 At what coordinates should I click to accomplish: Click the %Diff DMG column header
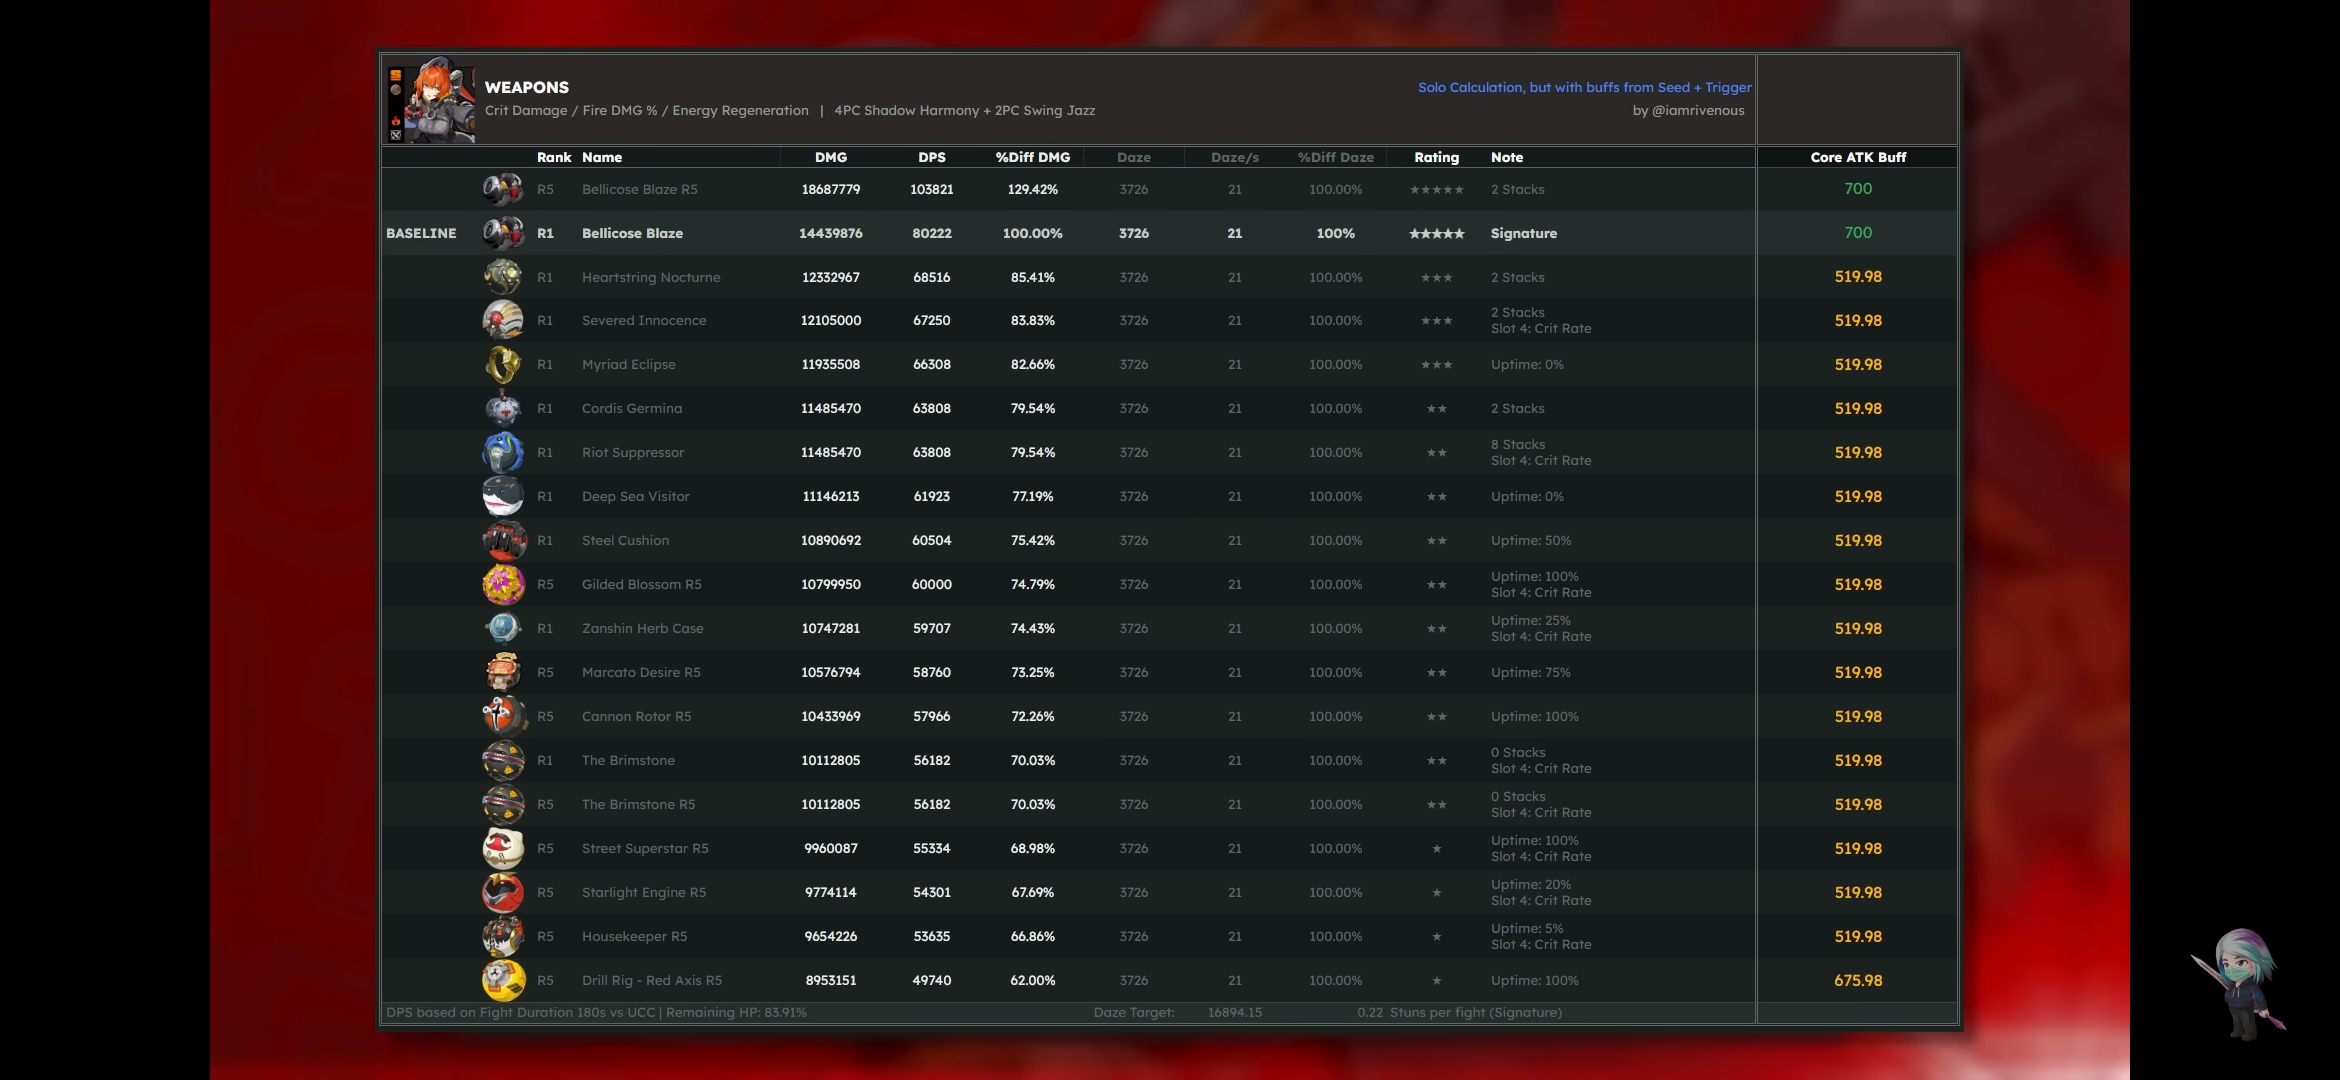pyautogui.click(x=1032, y=157)
